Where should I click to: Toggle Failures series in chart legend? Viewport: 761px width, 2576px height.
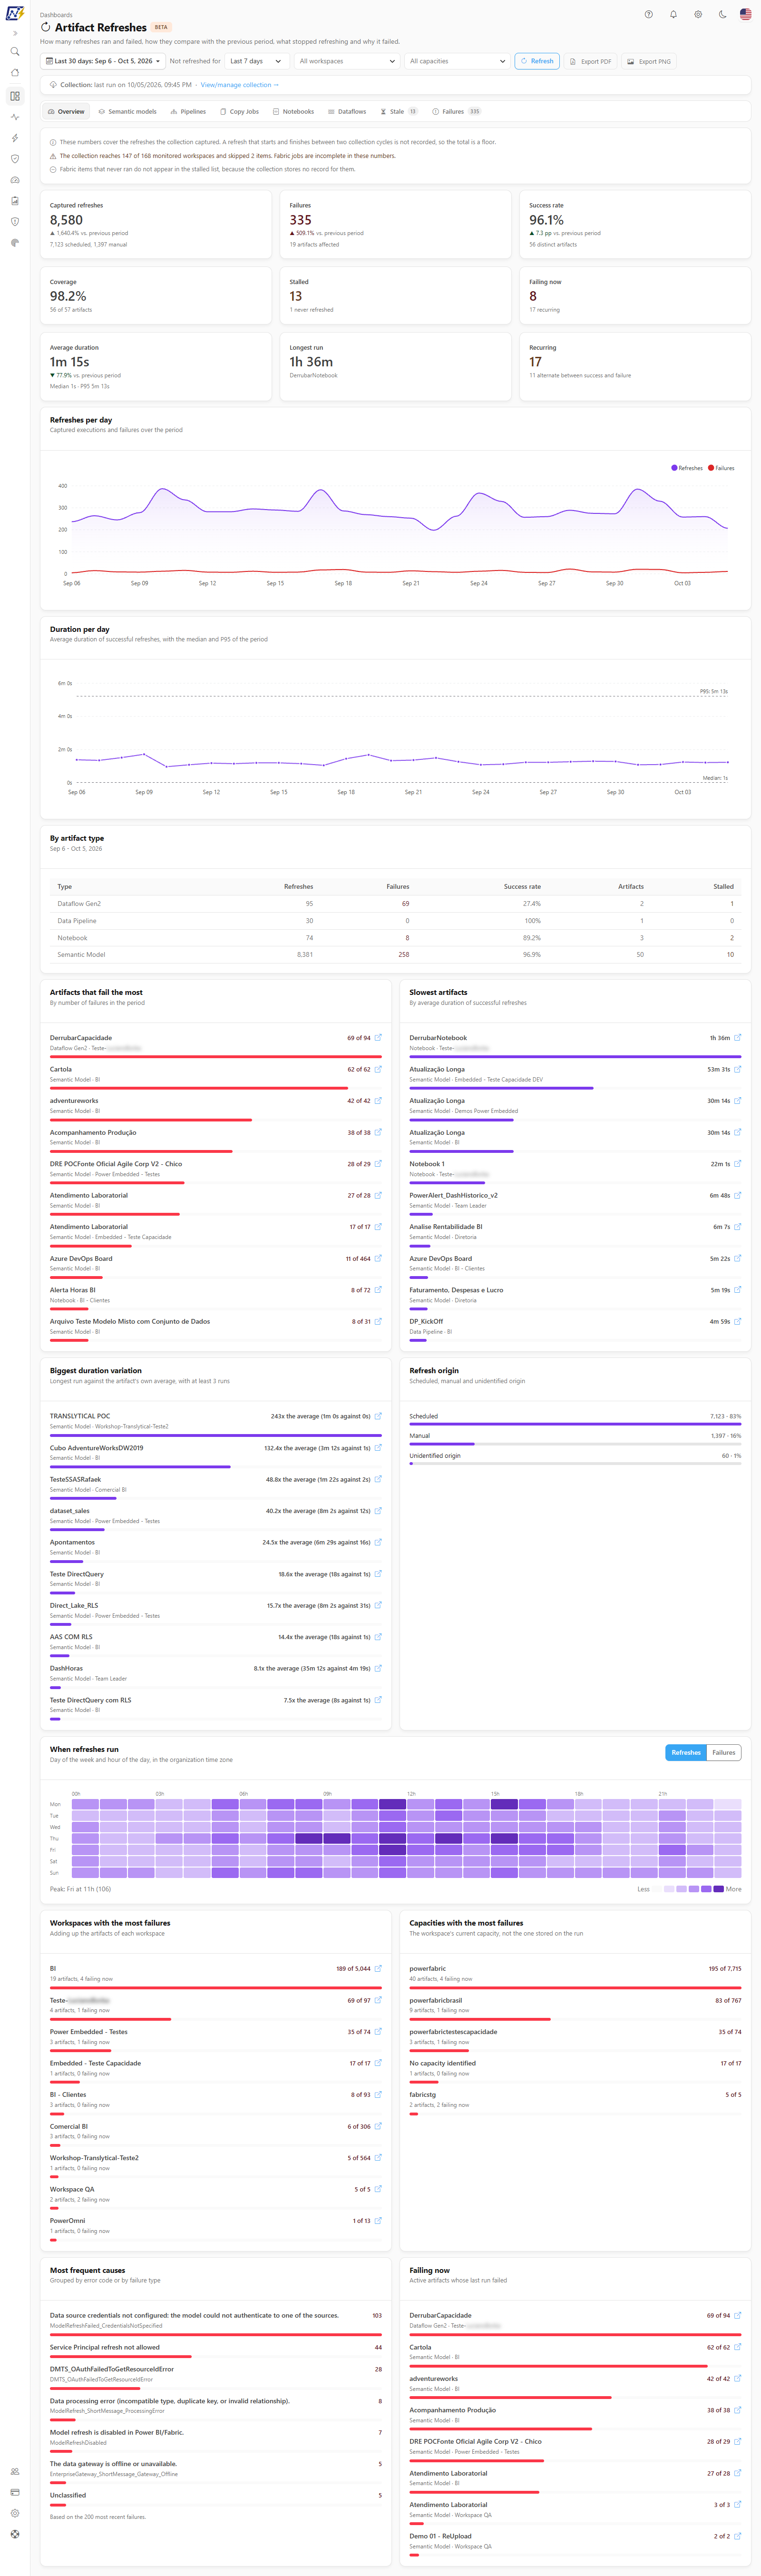(721, 468)
